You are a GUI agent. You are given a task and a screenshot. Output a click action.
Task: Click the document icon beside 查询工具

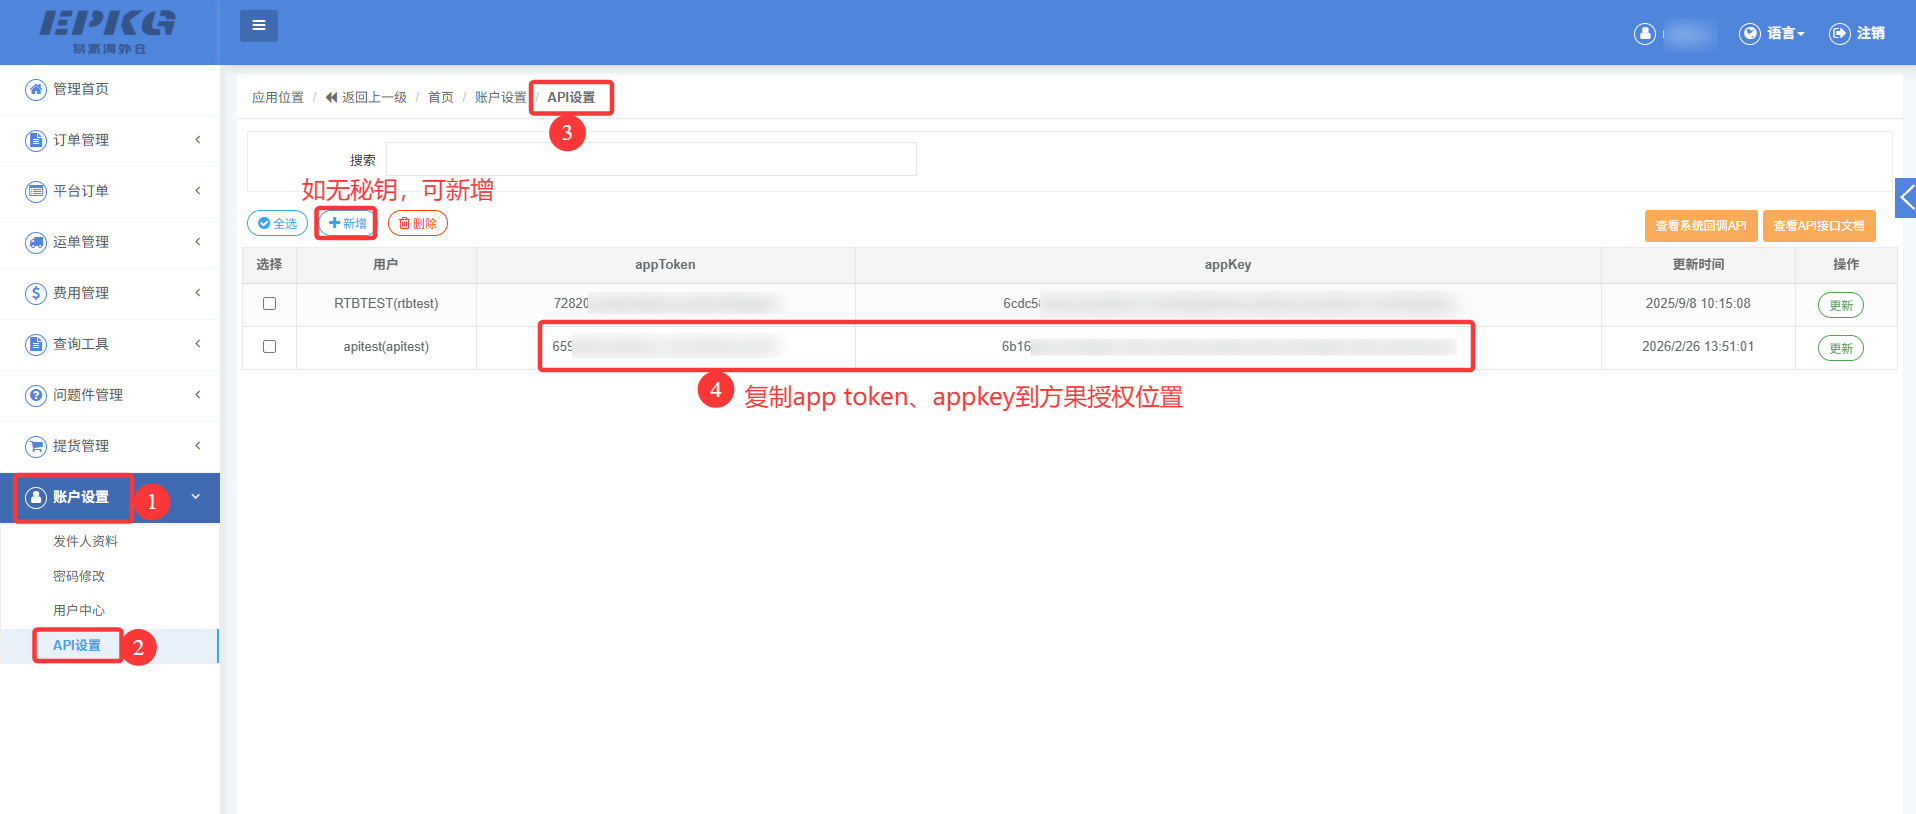pos(36,344)
